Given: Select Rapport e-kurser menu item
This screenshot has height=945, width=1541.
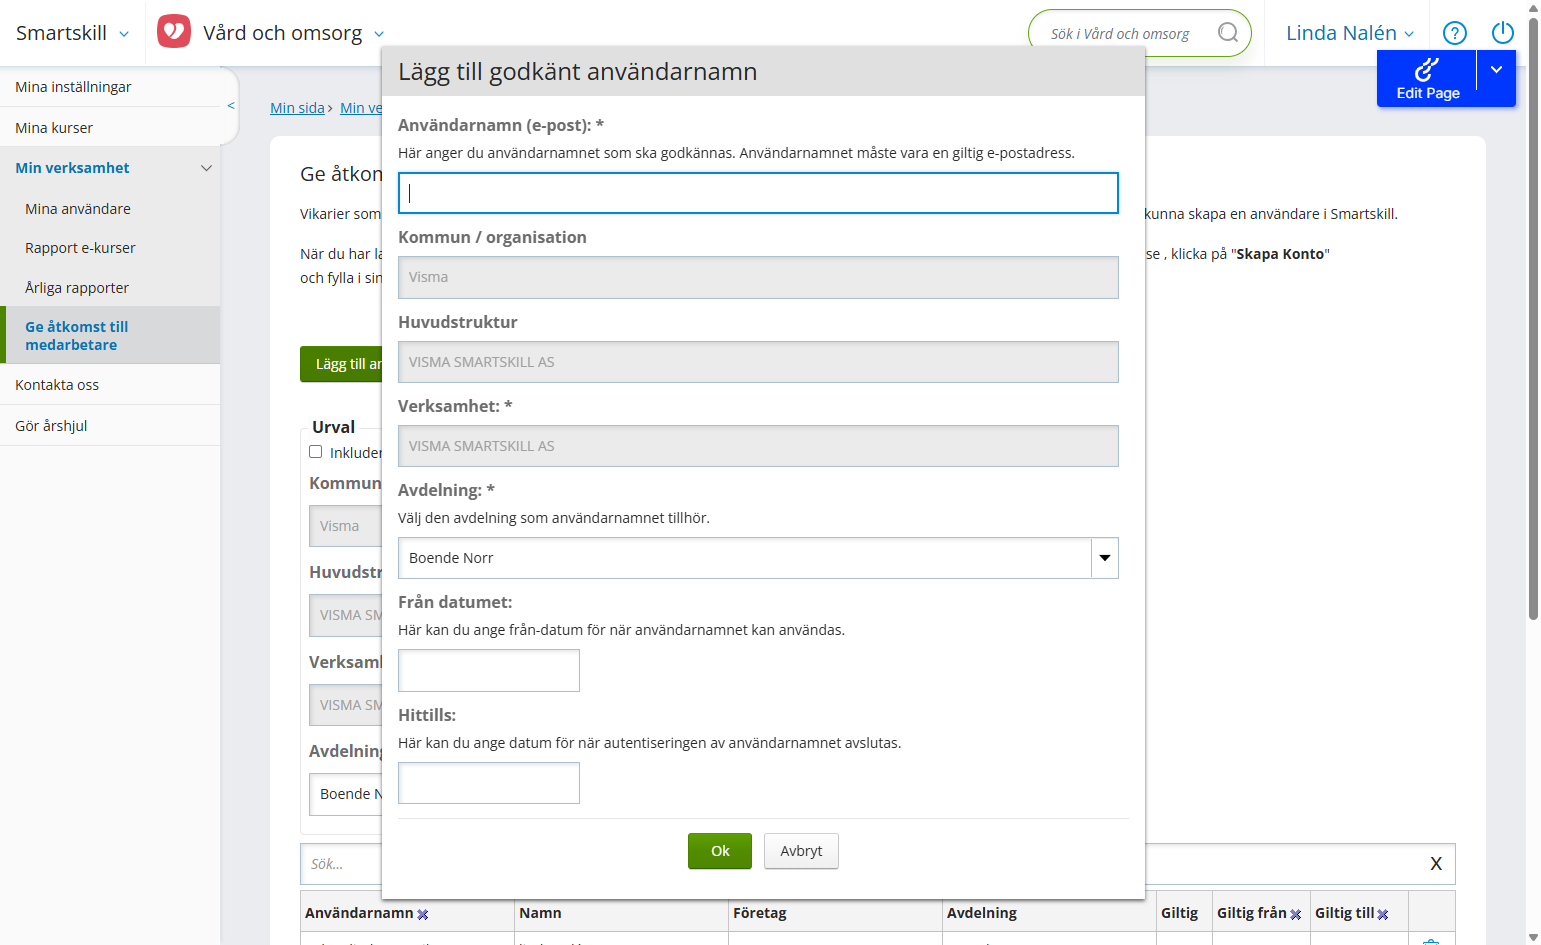Looking at the screenshot, I should (x=80, y=248).
